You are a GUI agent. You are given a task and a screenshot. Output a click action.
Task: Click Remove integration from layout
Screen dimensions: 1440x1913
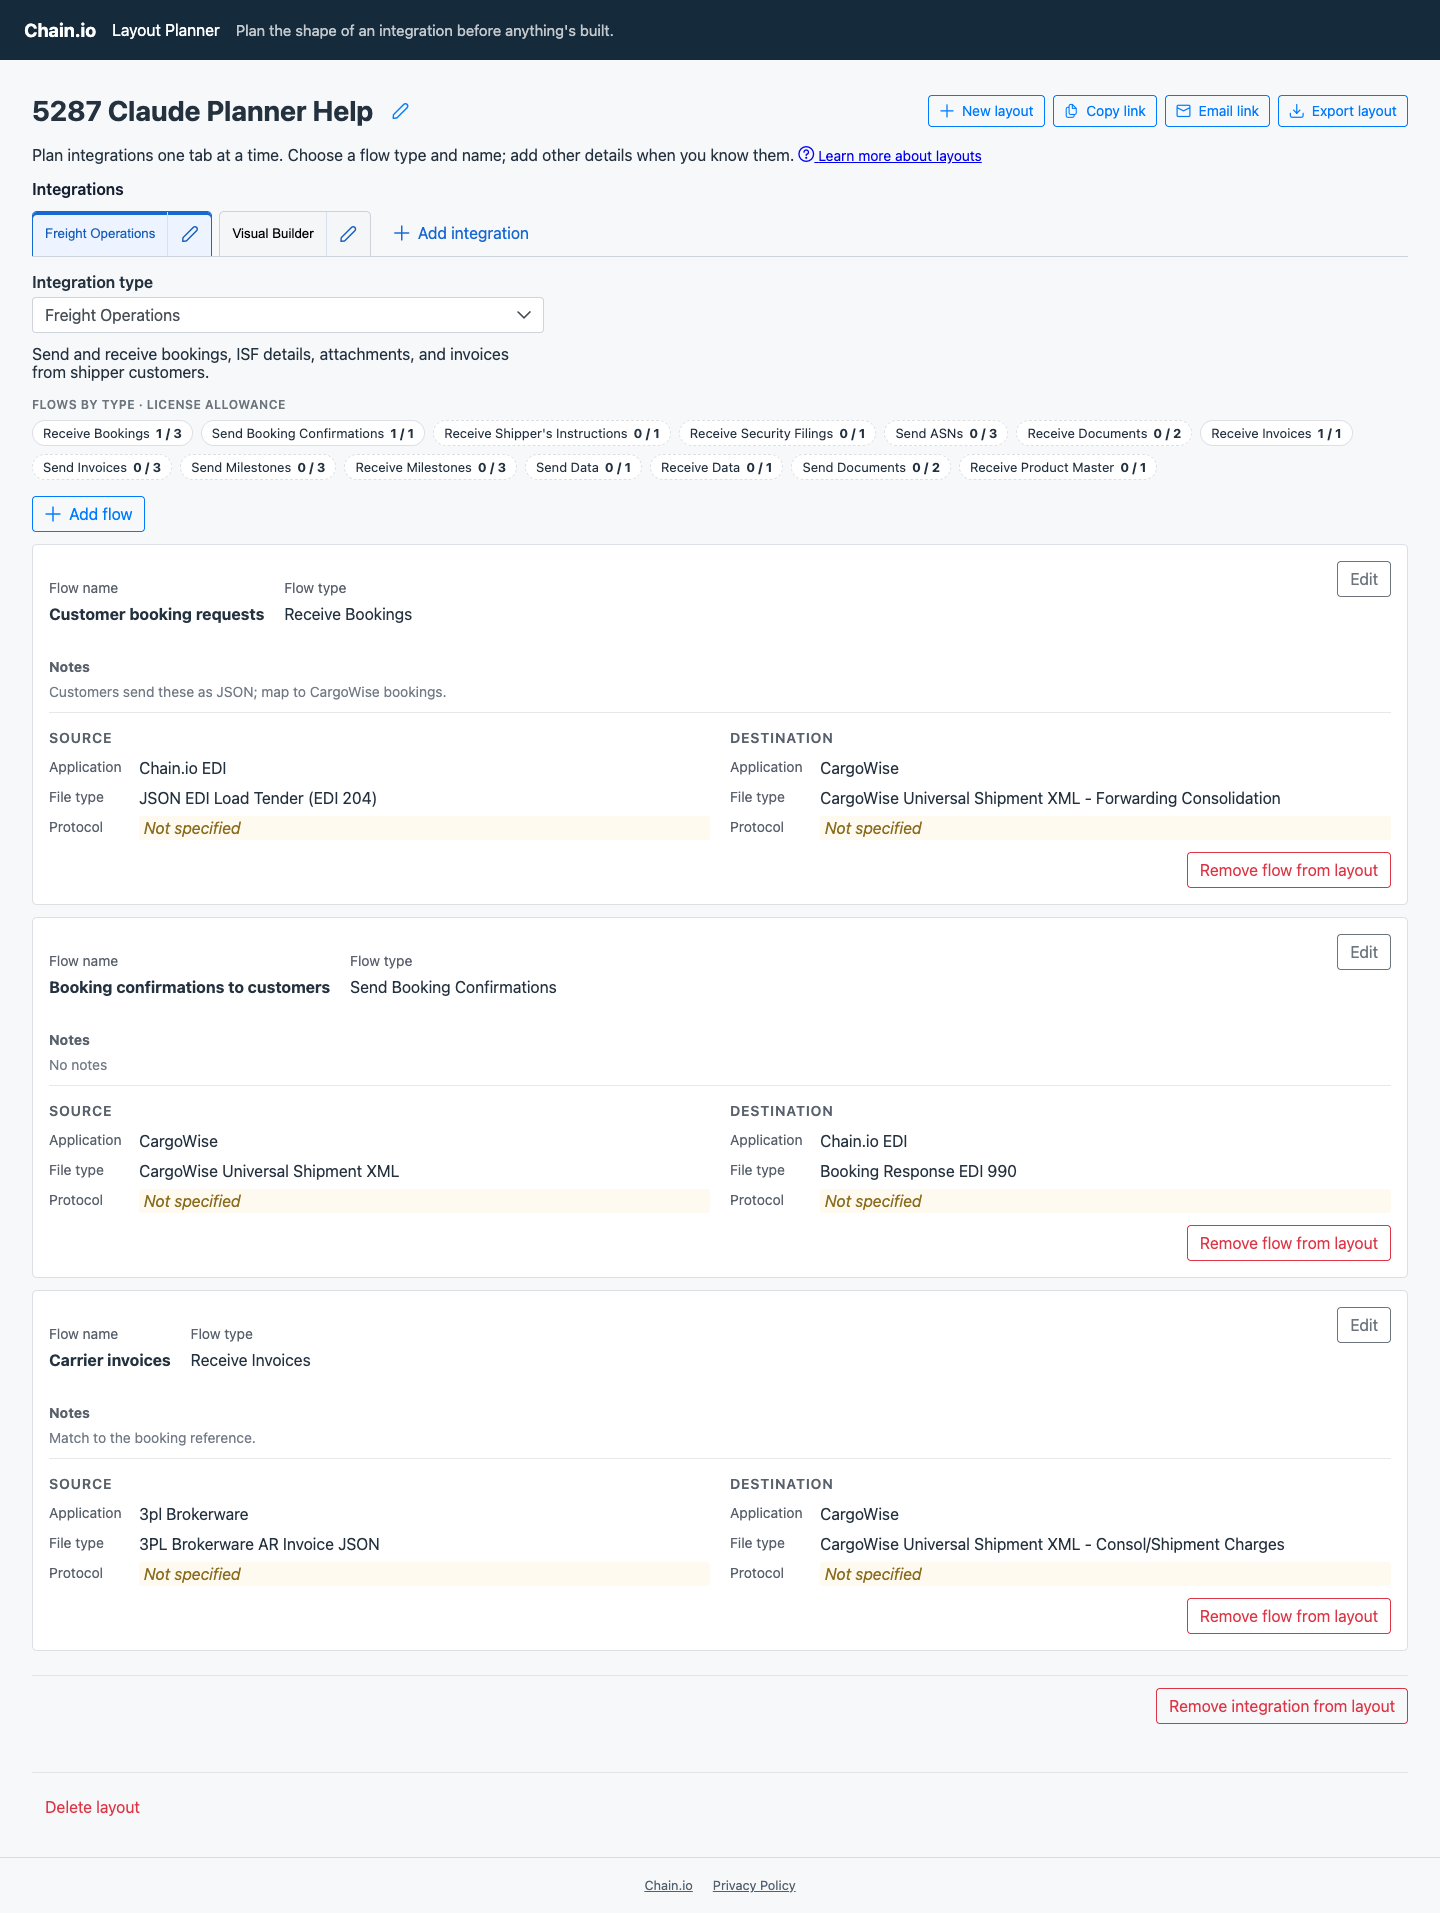(x=1282, y=1706)
